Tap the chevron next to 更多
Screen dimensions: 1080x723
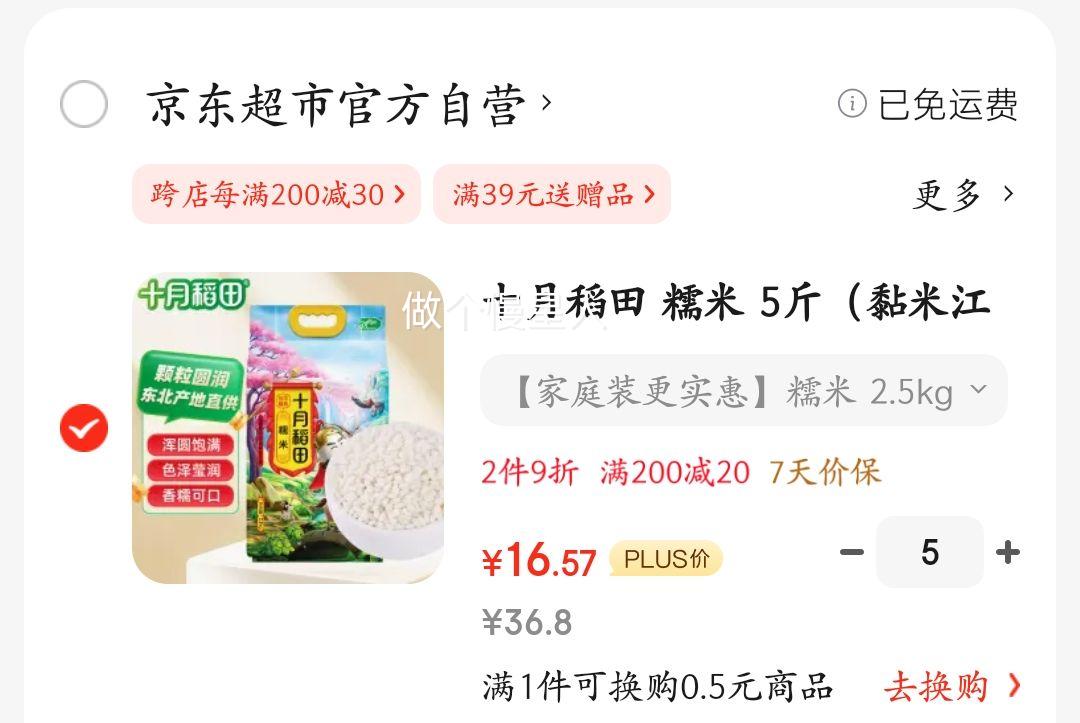pos(1008,194)
